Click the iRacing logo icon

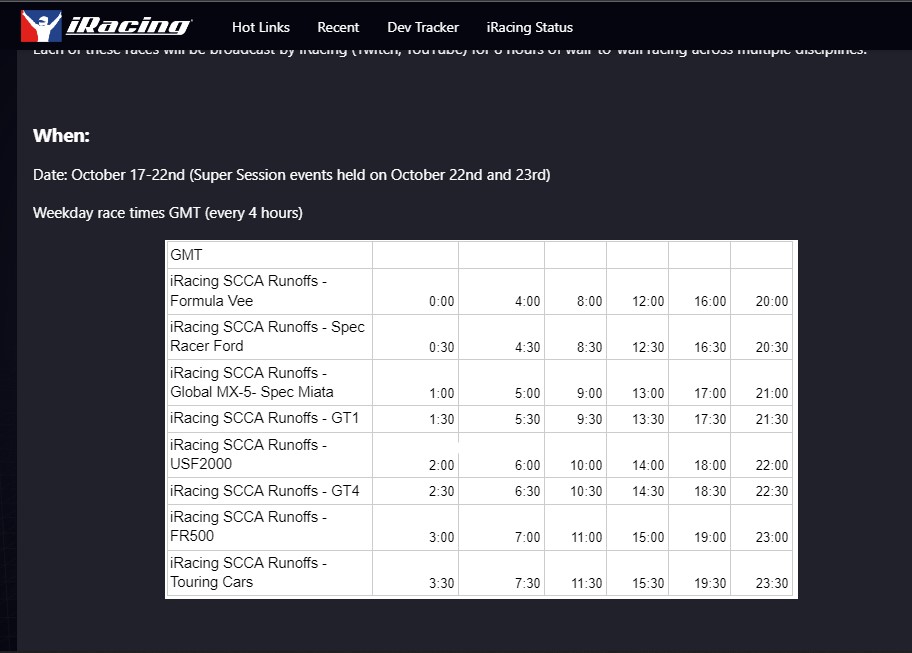[x=41, y=26]
